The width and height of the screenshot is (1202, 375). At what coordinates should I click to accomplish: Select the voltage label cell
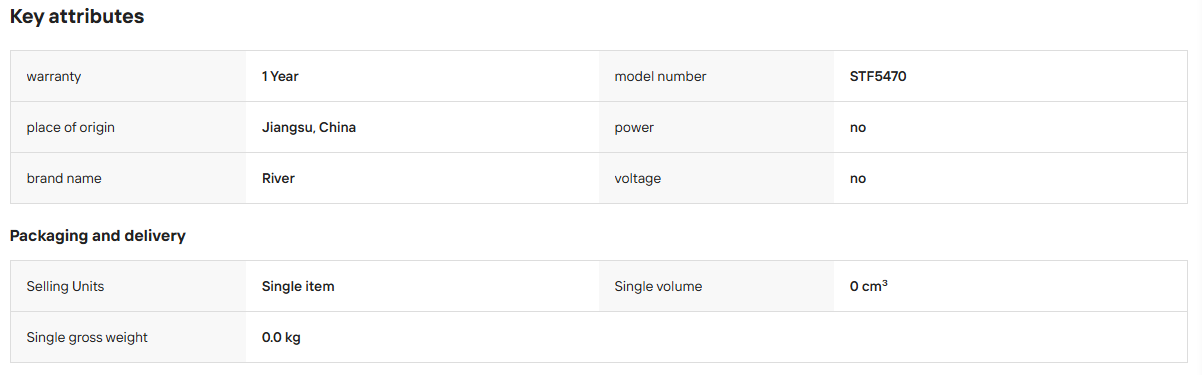pos(716,178)
